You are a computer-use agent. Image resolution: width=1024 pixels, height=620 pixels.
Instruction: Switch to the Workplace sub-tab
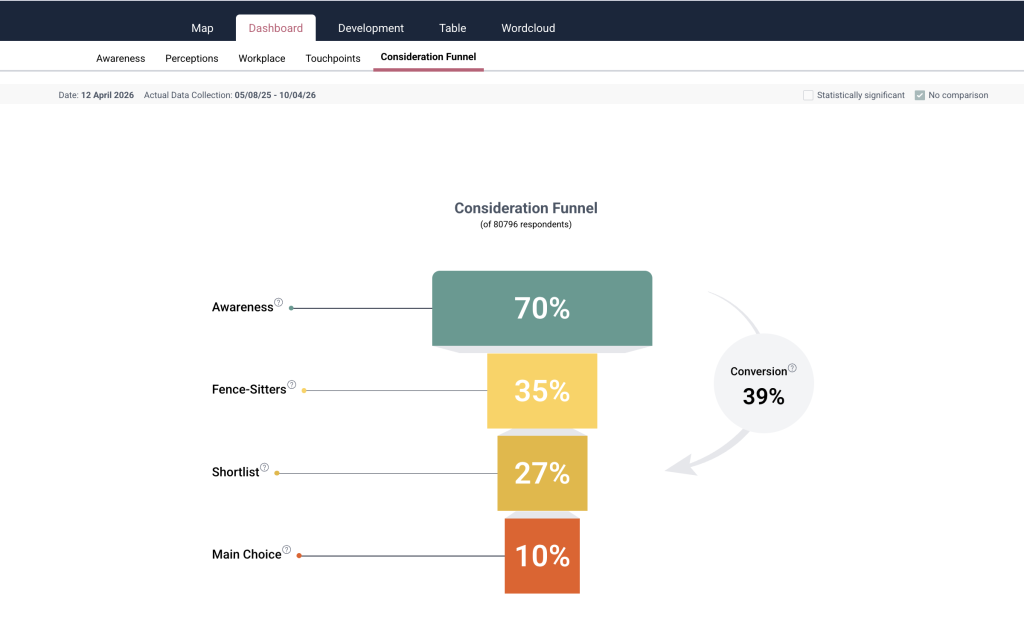262,58
